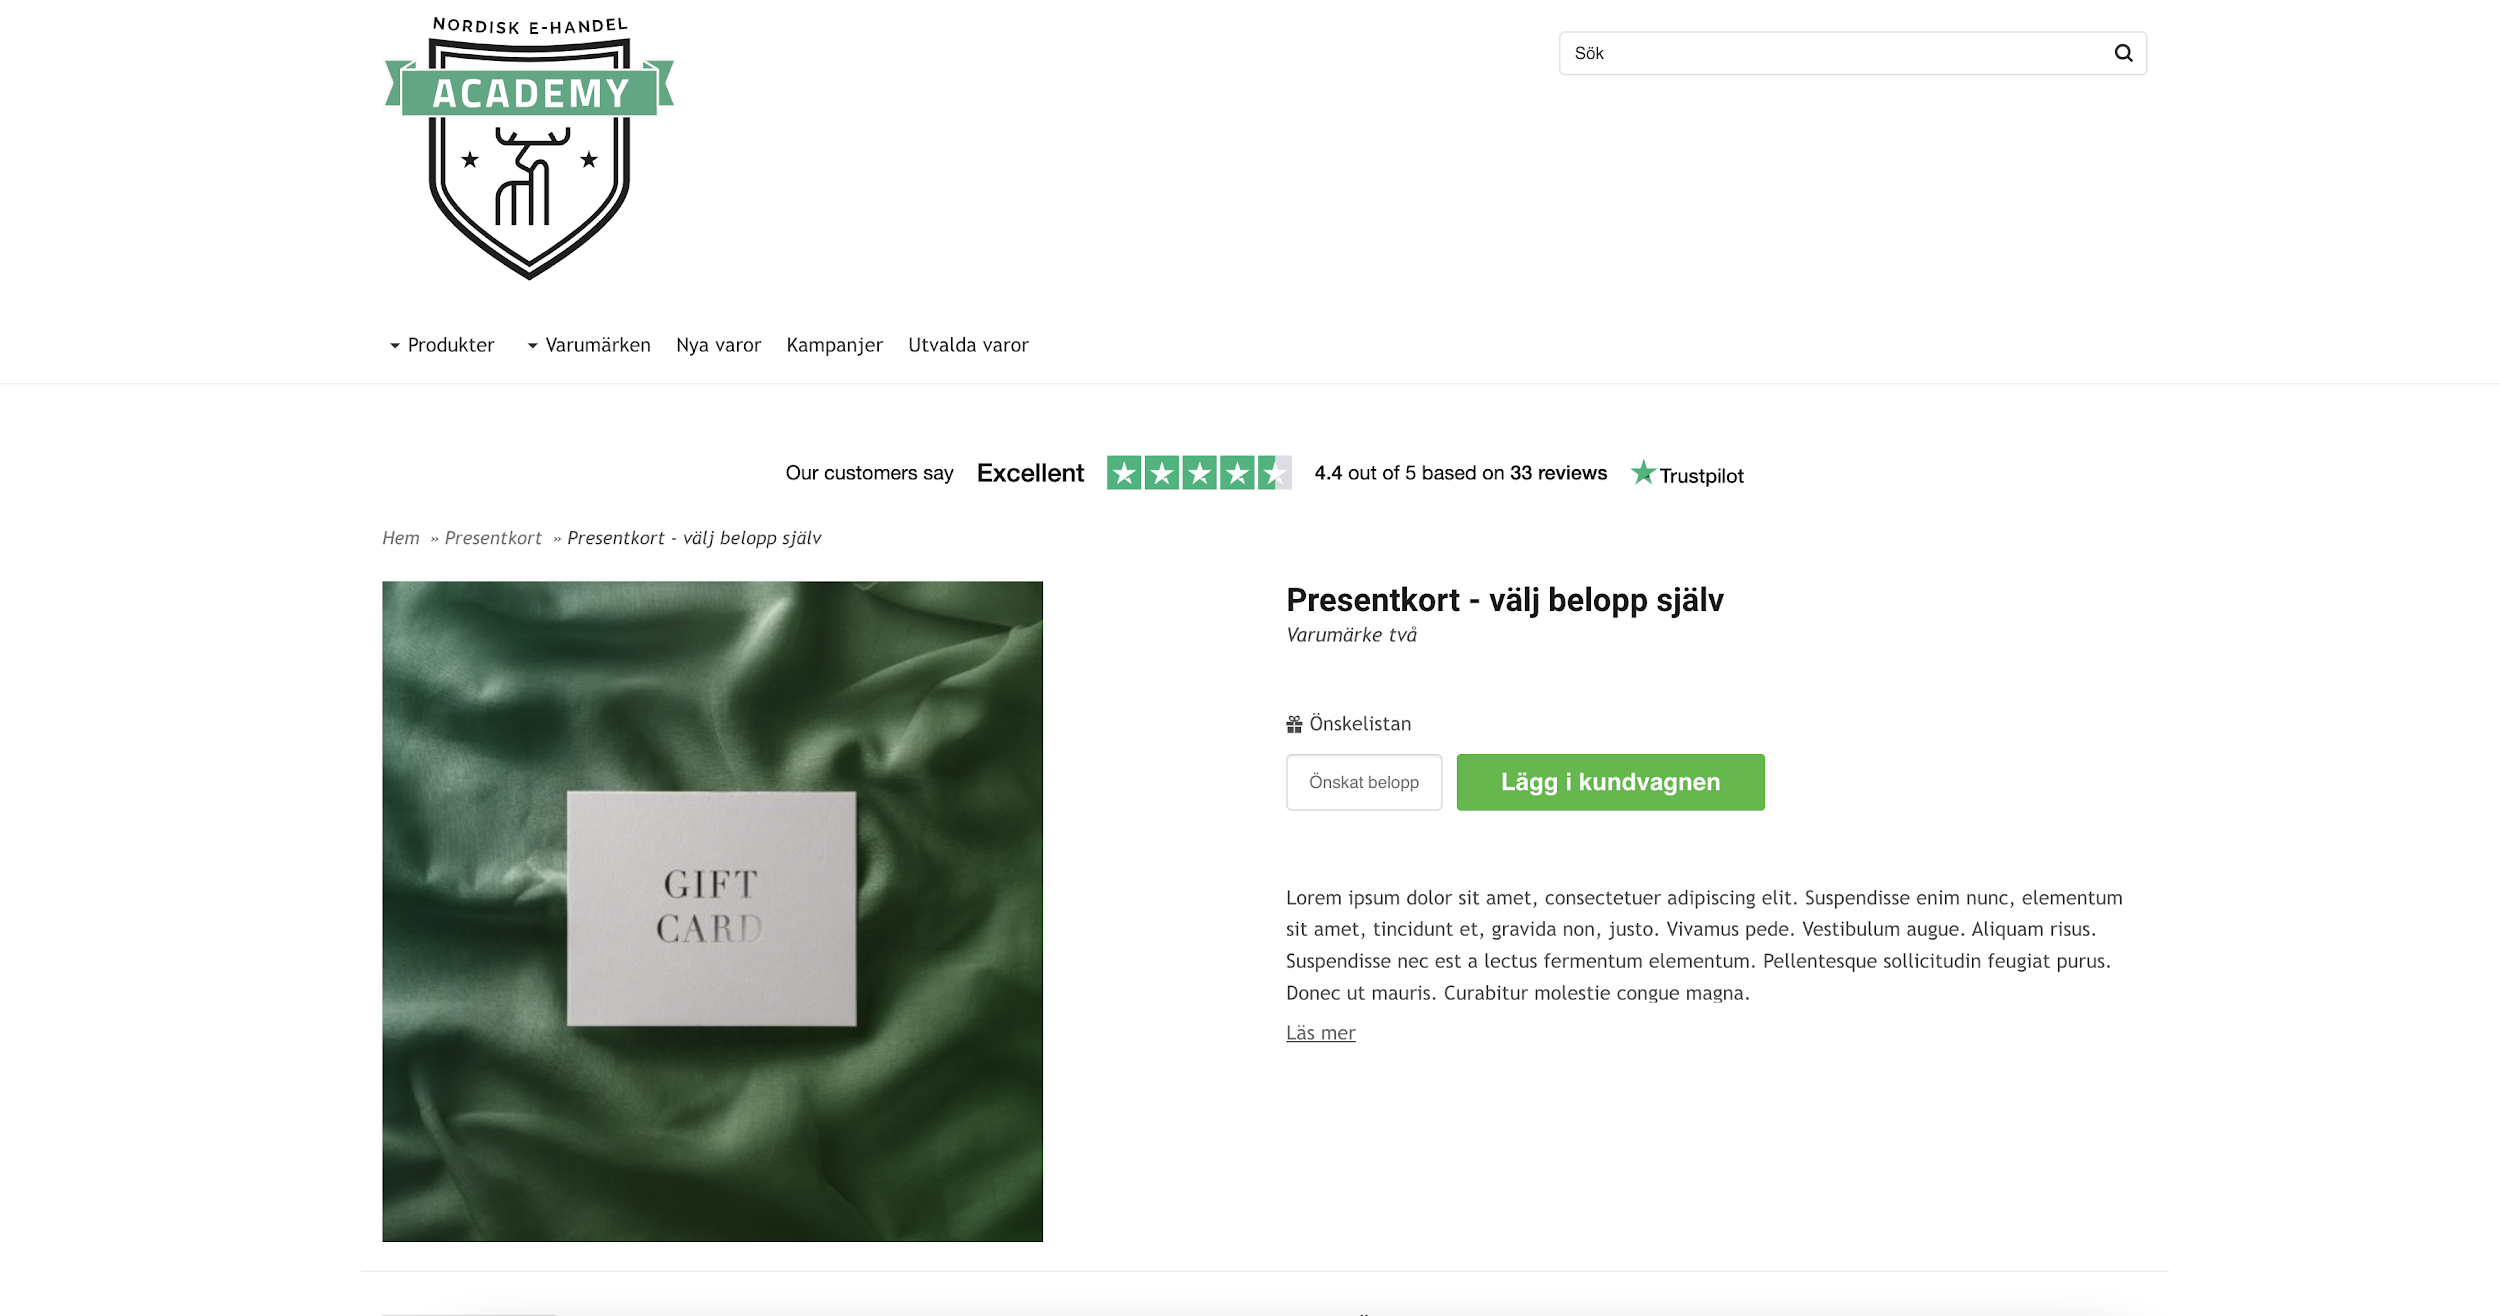Open the Nya varor menu item
The image size is (2500, 1316).
coord(718,345)
